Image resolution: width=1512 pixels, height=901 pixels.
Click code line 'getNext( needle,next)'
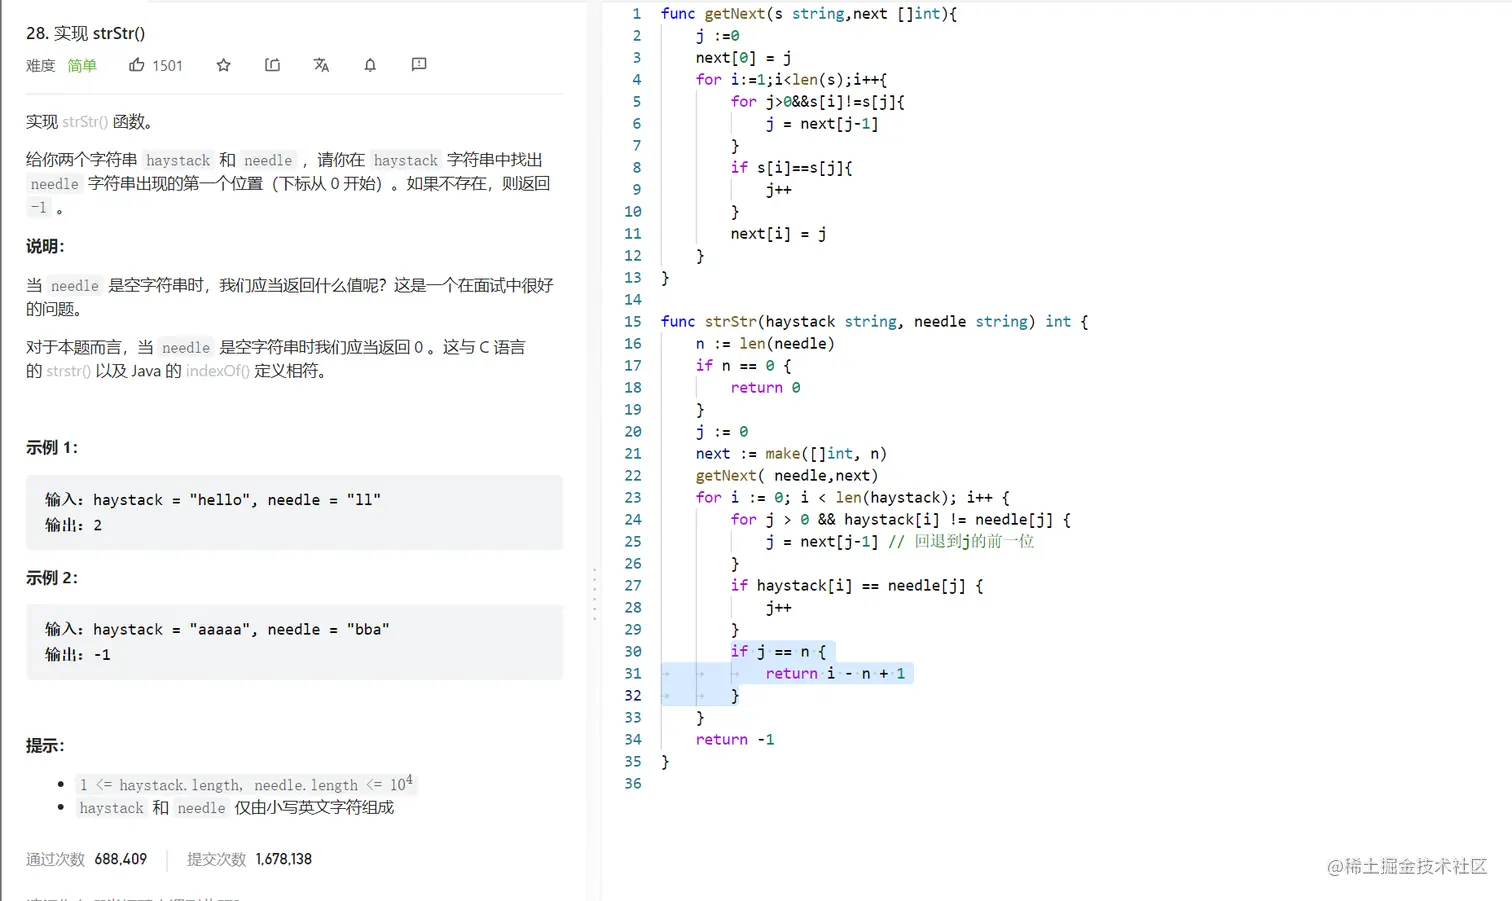coord(787,476)
